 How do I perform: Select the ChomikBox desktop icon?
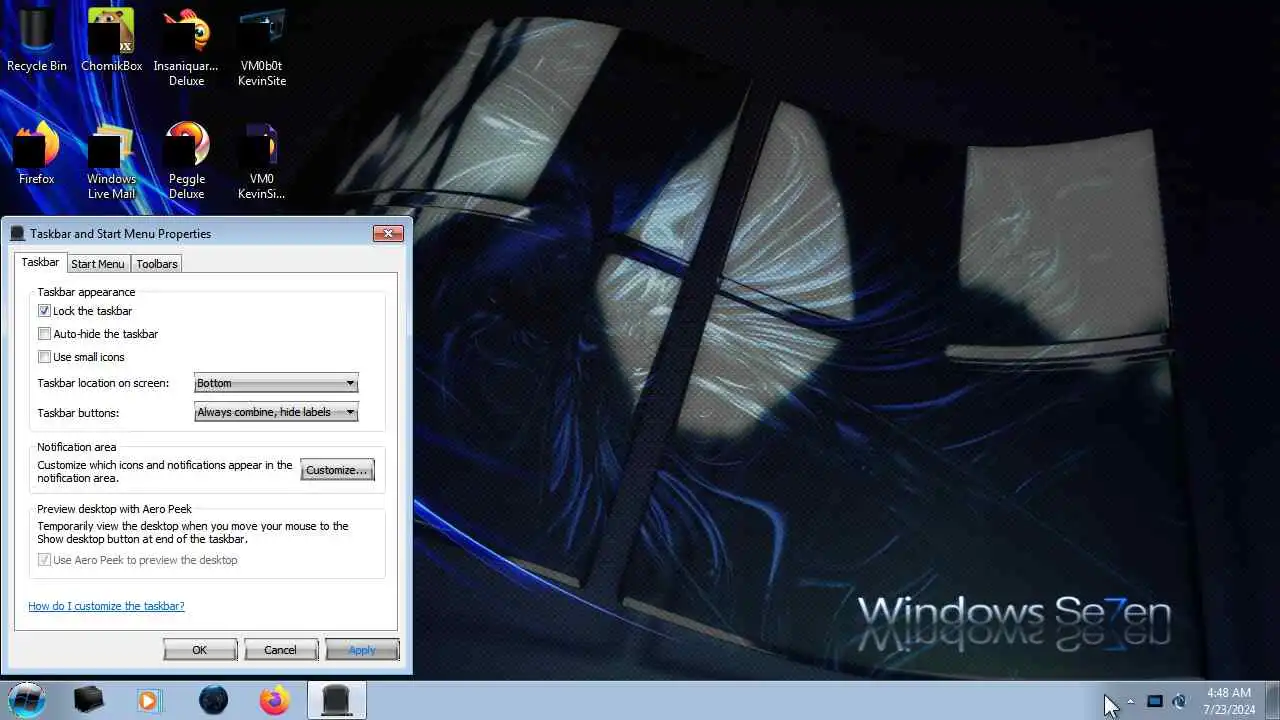111,40
